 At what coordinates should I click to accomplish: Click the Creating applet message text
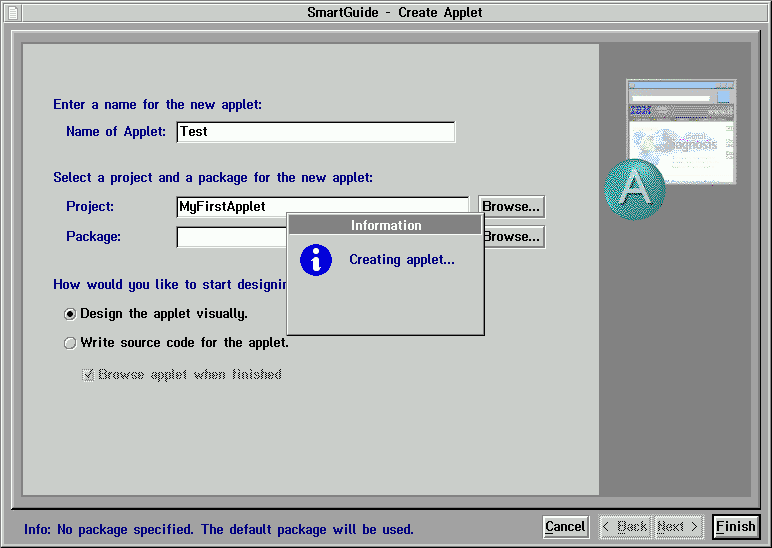(x=401, y=260)
